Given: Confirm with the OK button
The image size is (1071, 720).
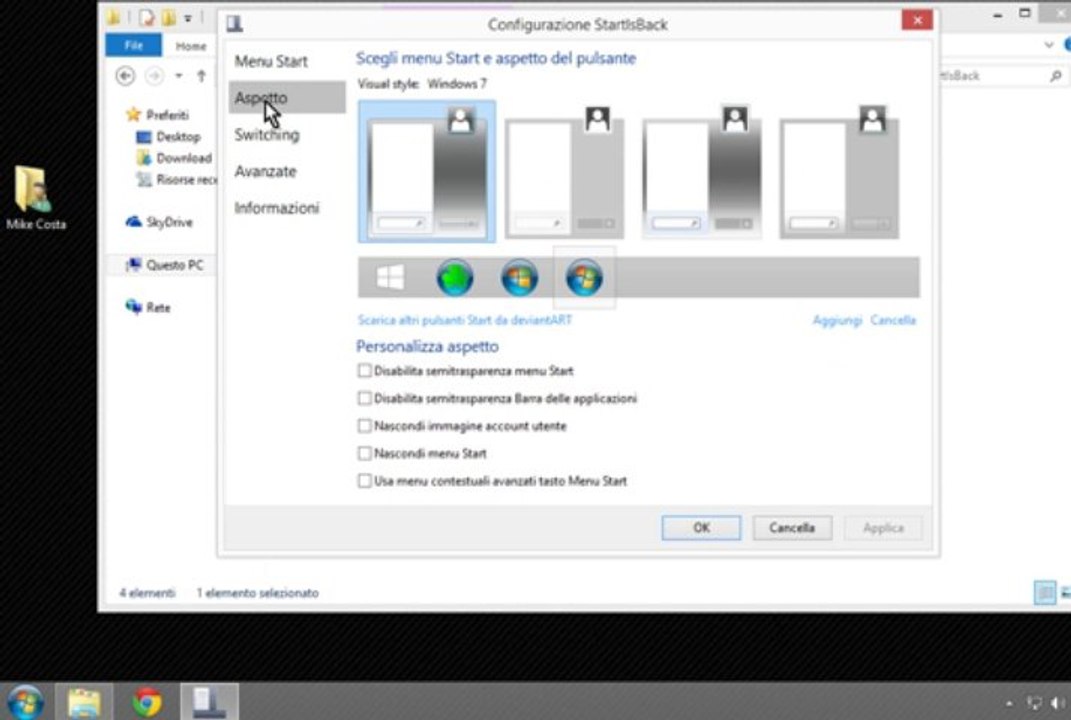Looking at the screenshot, I should click(701, 528).
